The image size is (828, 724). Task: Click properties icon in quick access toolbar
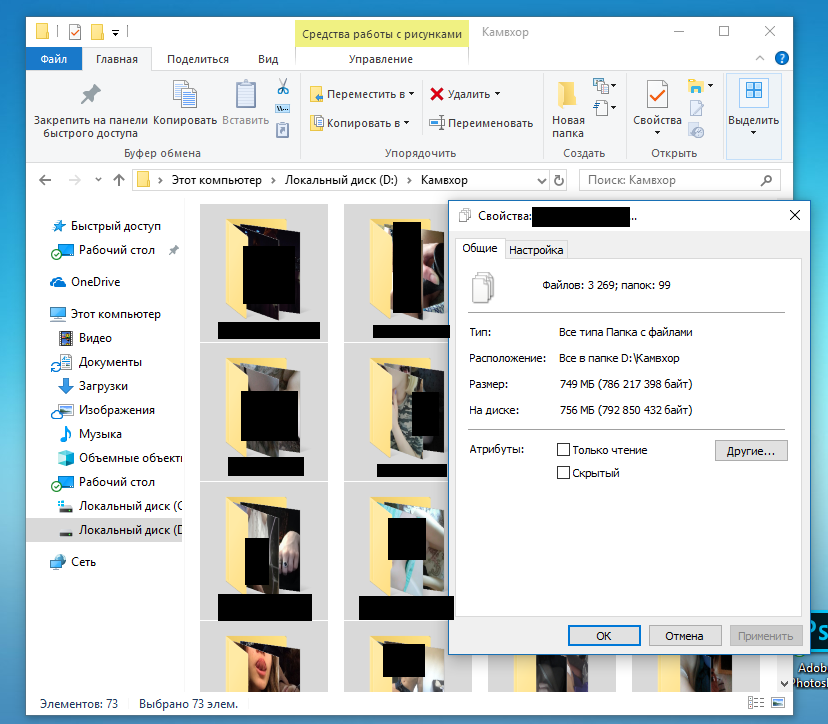pyautogui.click(x=75, y=32)
